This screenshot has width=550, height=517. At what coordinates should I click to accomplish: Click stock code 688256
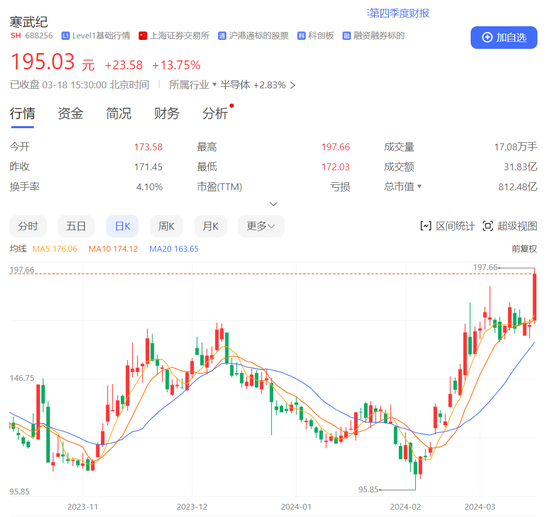[39, 36]
